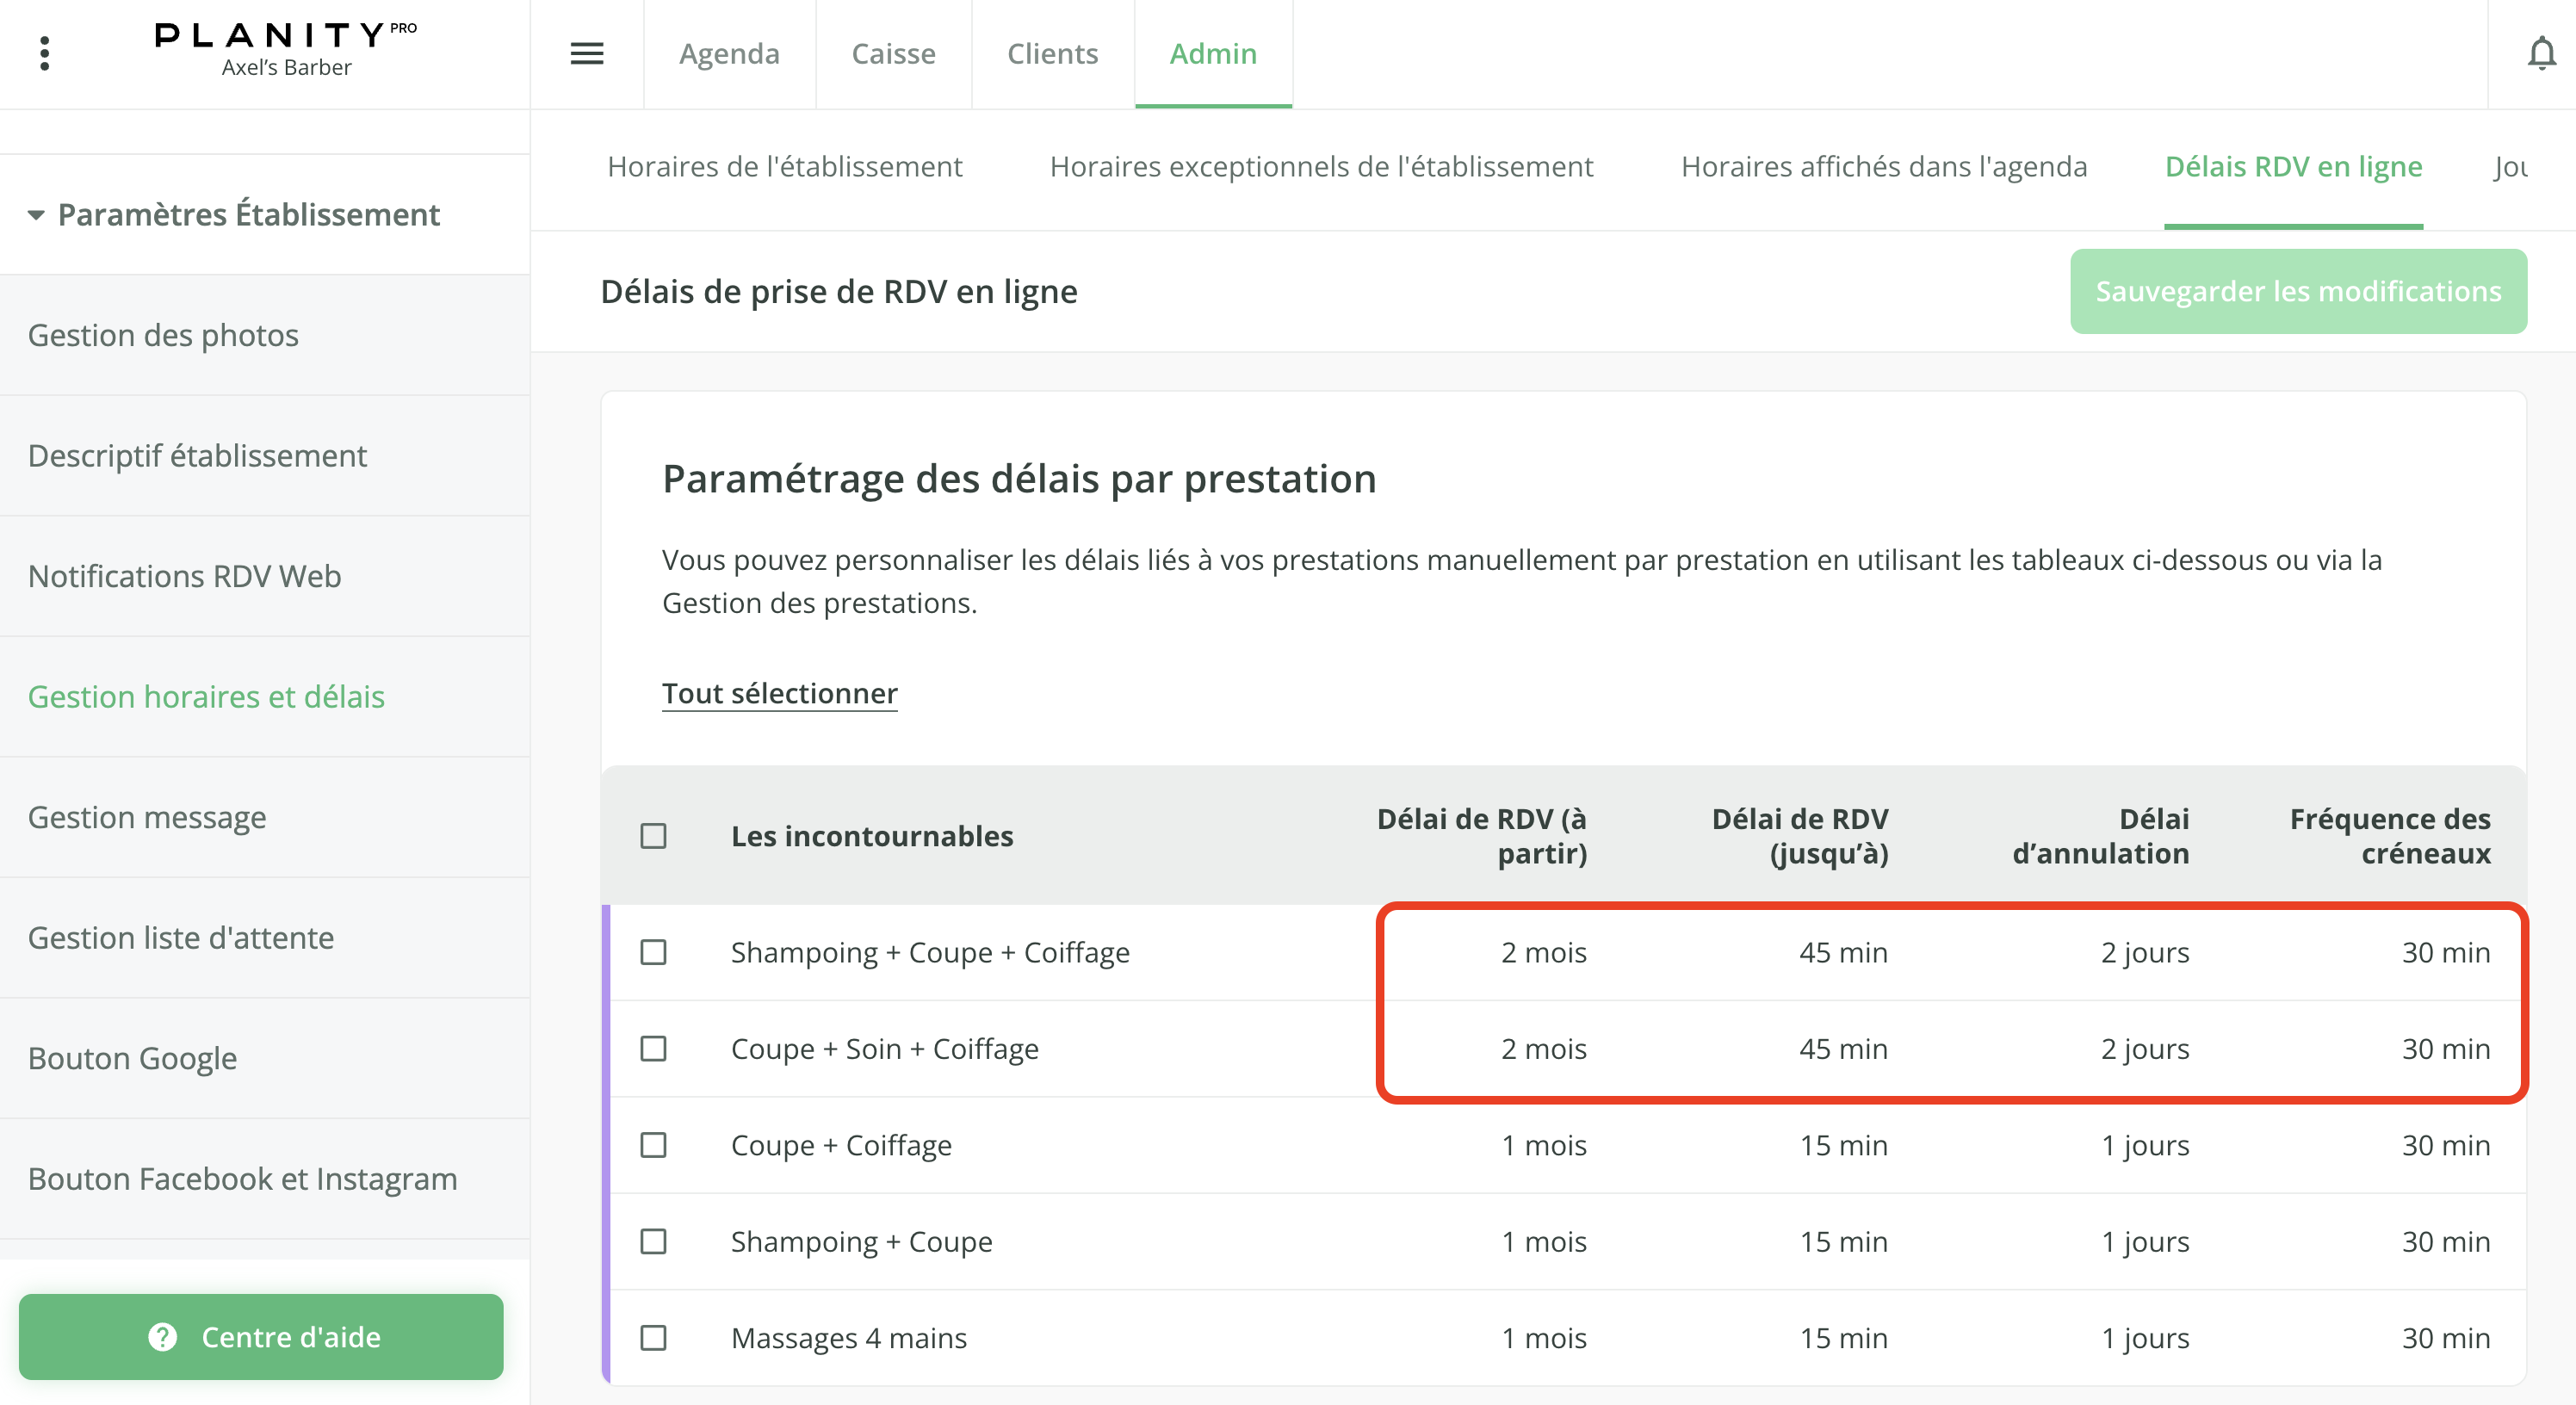2576x1405 pixels.
Task: Click the hamburger menu icon
Action: pyautogui.click(x=587, y=53)
